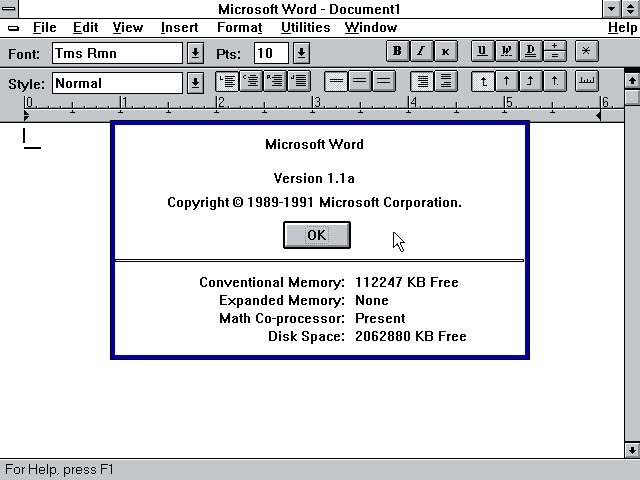Toggle Italic formatting button
The image size is (640, 480).
[421, 52]
